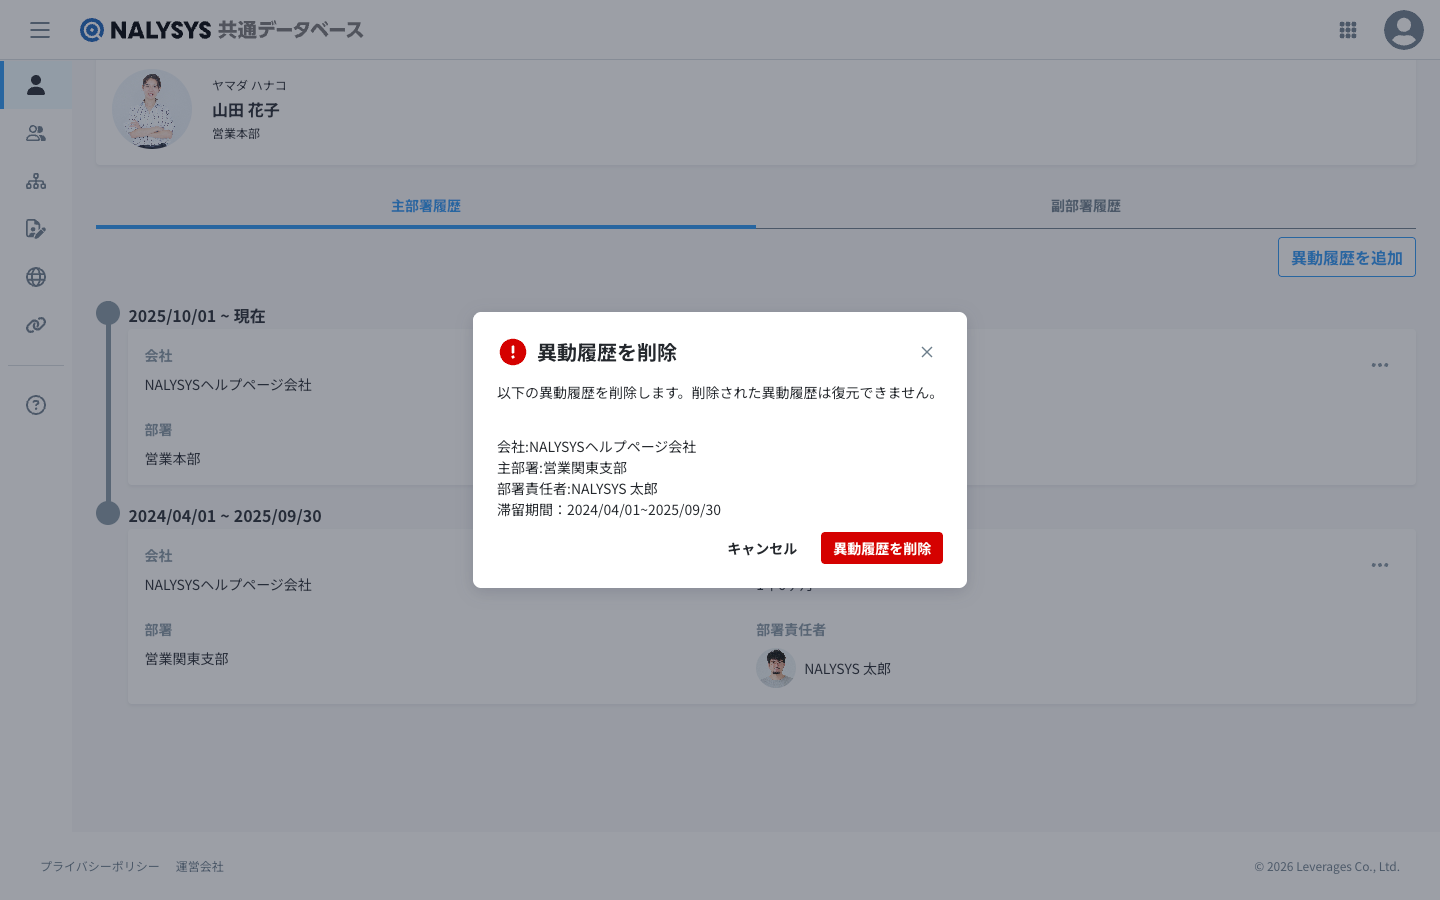Open the プライバシーポリシー footer link

coord(100,867)
